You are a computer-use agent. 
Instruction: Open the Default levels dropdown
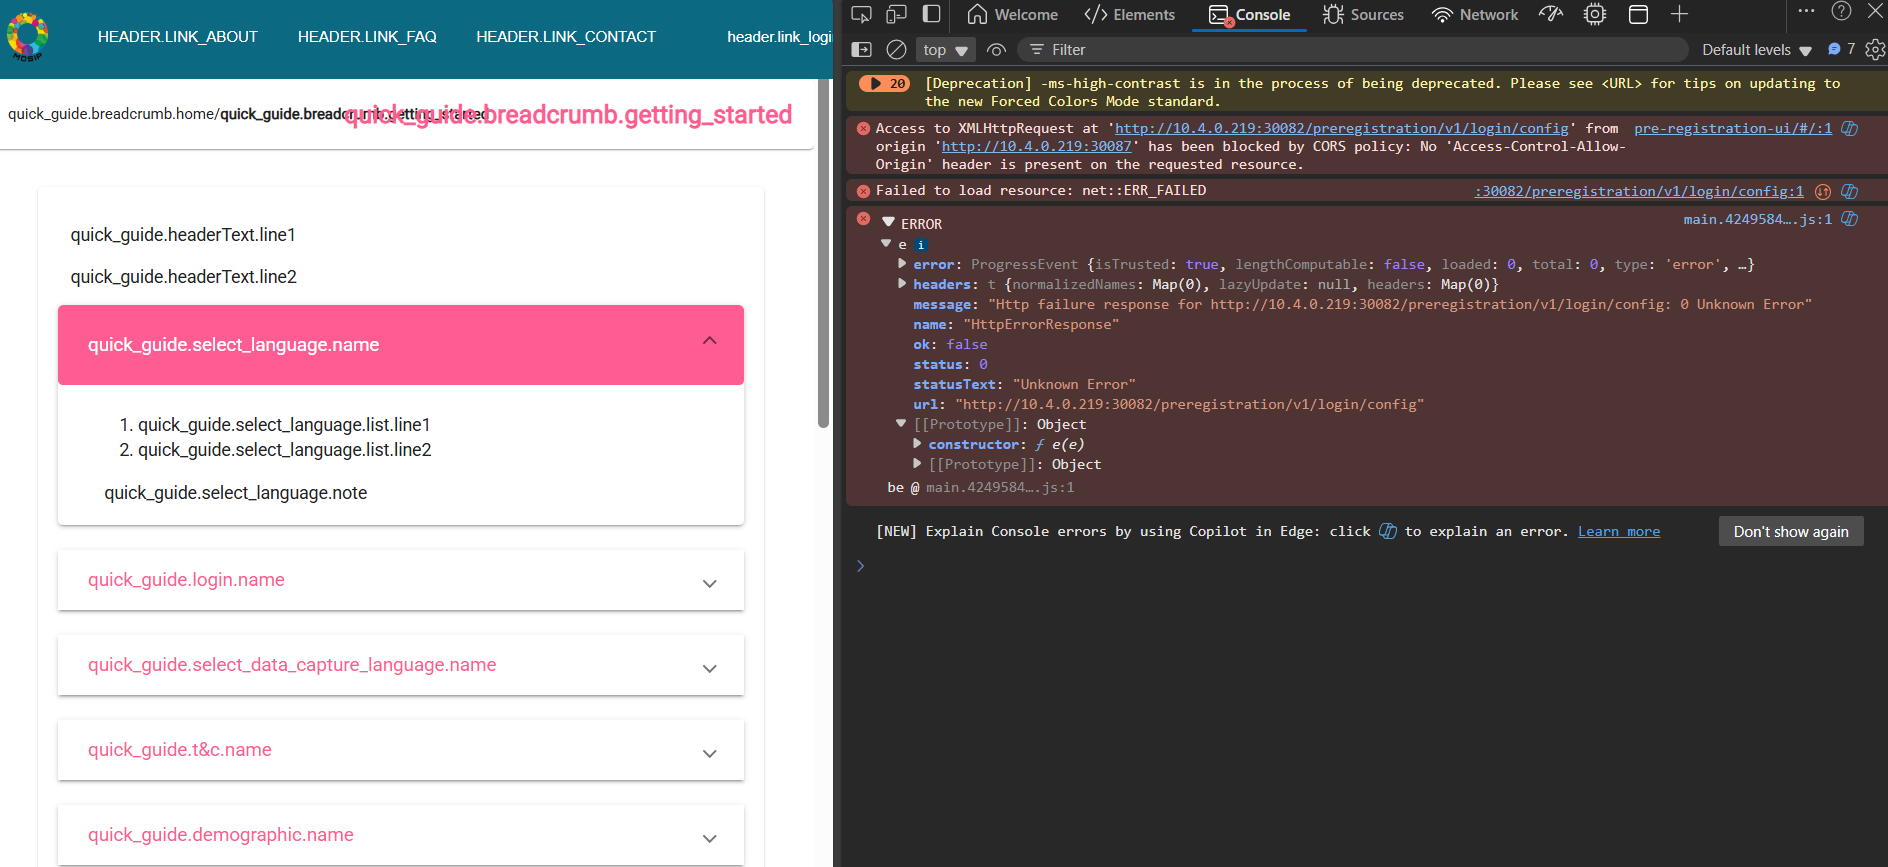click(1756, 50)
